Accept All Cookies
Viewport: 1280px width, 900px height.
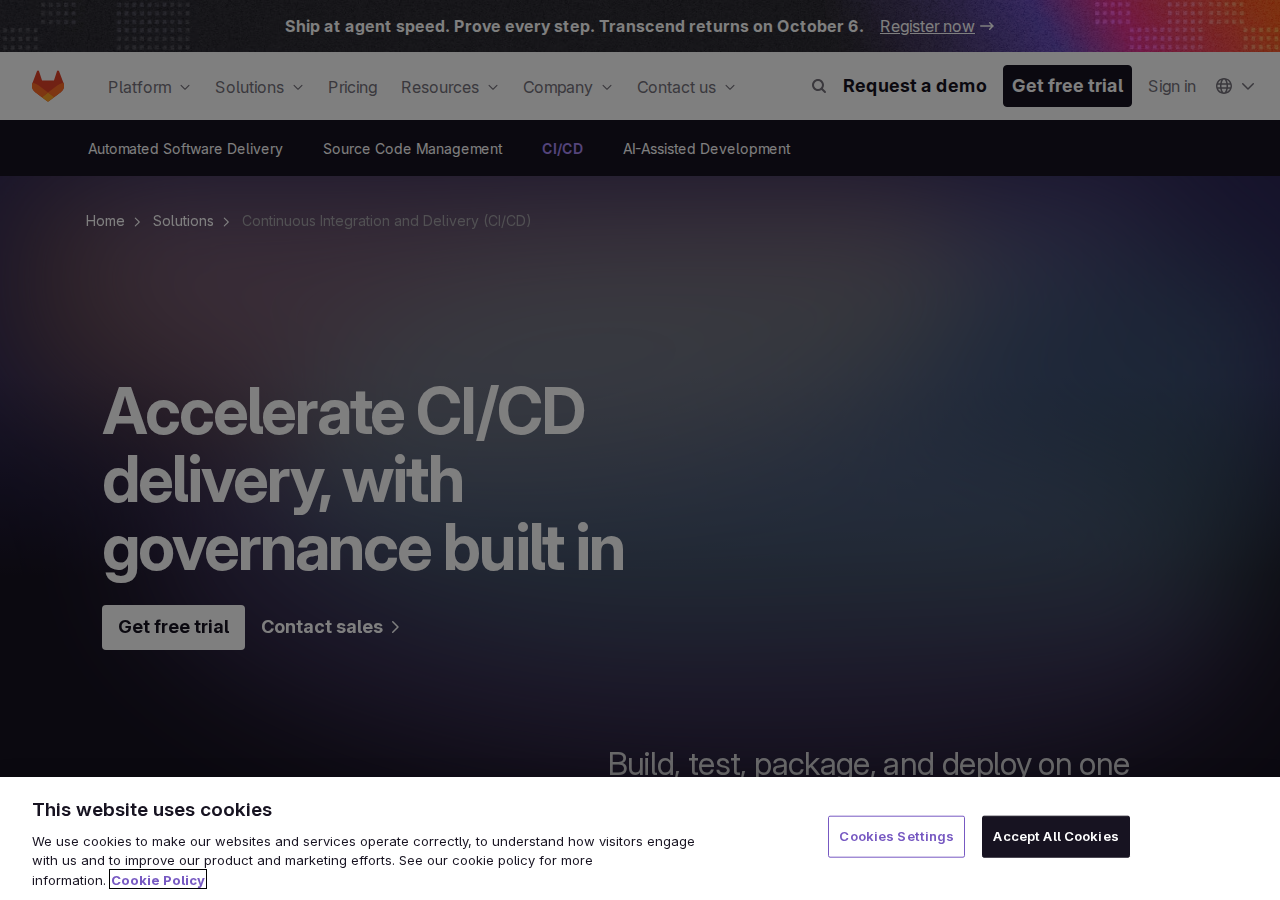click(1056, 837)
